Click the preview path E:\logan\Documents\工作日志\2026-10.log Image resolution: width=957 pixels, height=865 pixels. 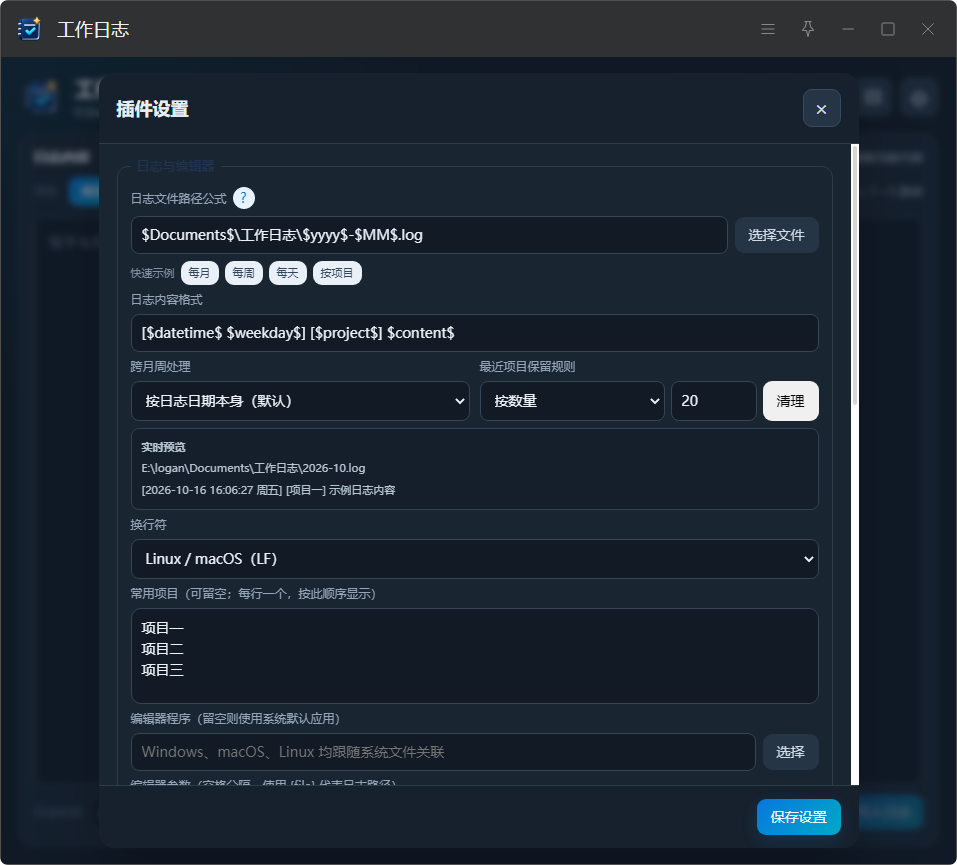(253, 468)
